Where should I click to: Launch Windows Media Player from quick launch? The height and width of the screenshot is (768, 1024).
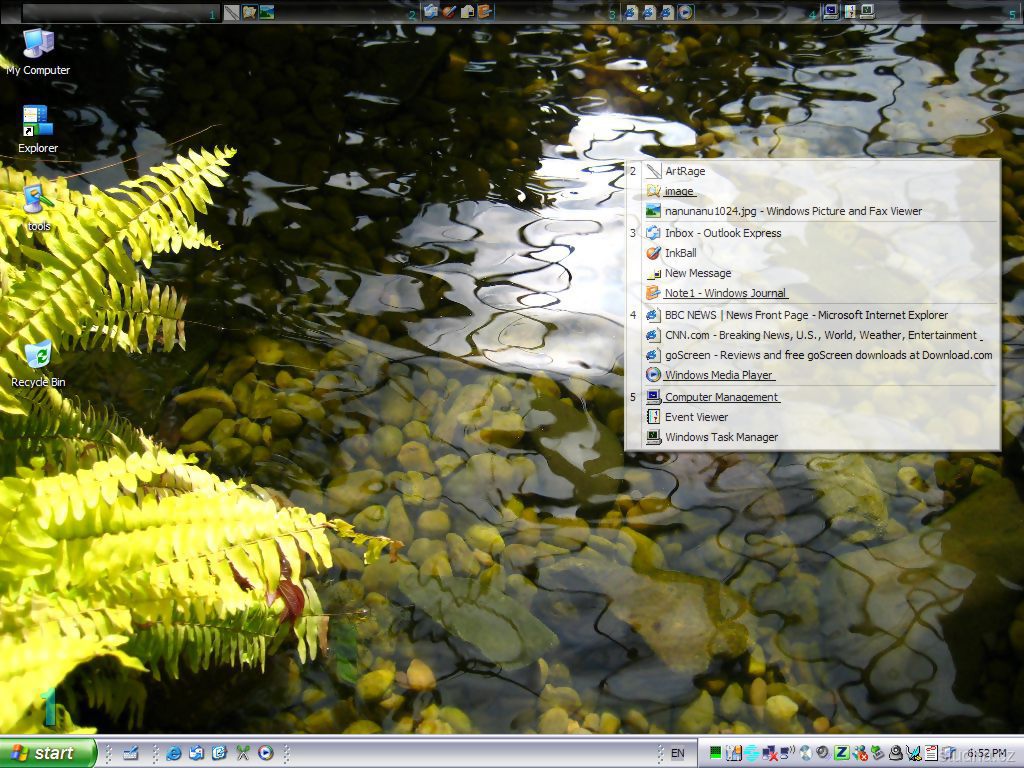pyautogui.click(x=265, y=753)
